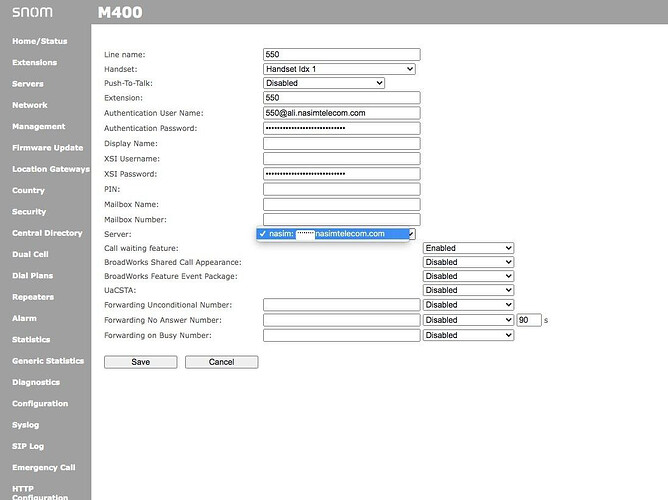Open the Management page

[x=39, y=126]
